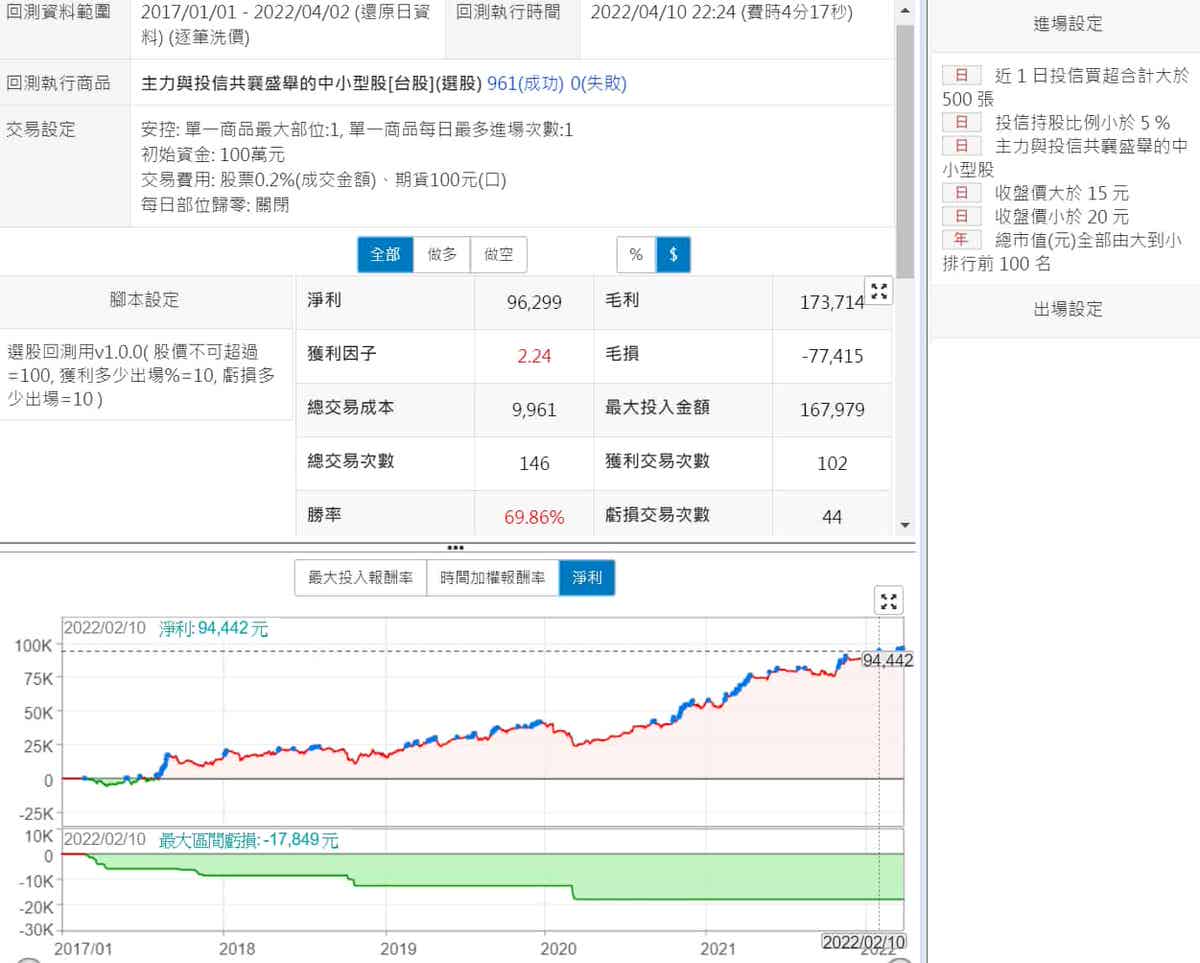The width and height of the screenshot is (1200, 963).
Task: Click the three-dot panel splitter handle
Action: 455,548
